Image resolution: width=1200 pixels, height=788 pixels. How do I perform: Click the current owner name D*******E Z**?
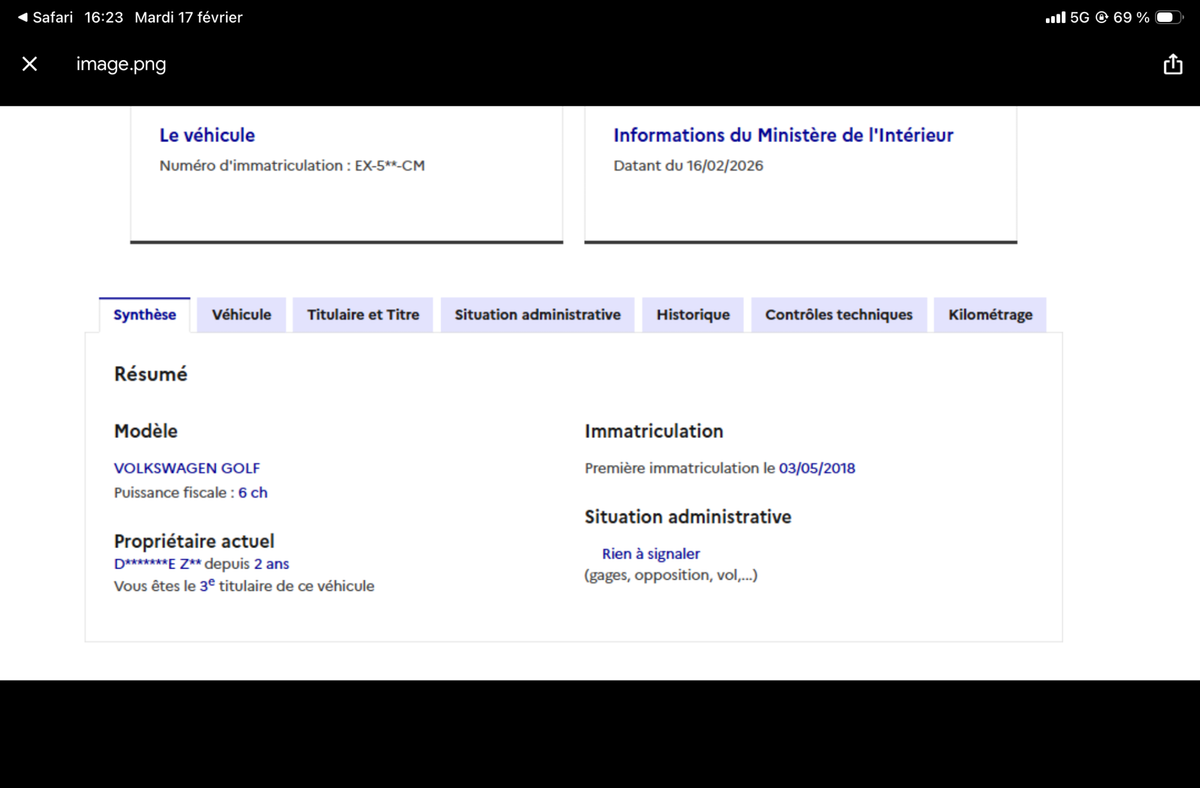pos(158,564)
